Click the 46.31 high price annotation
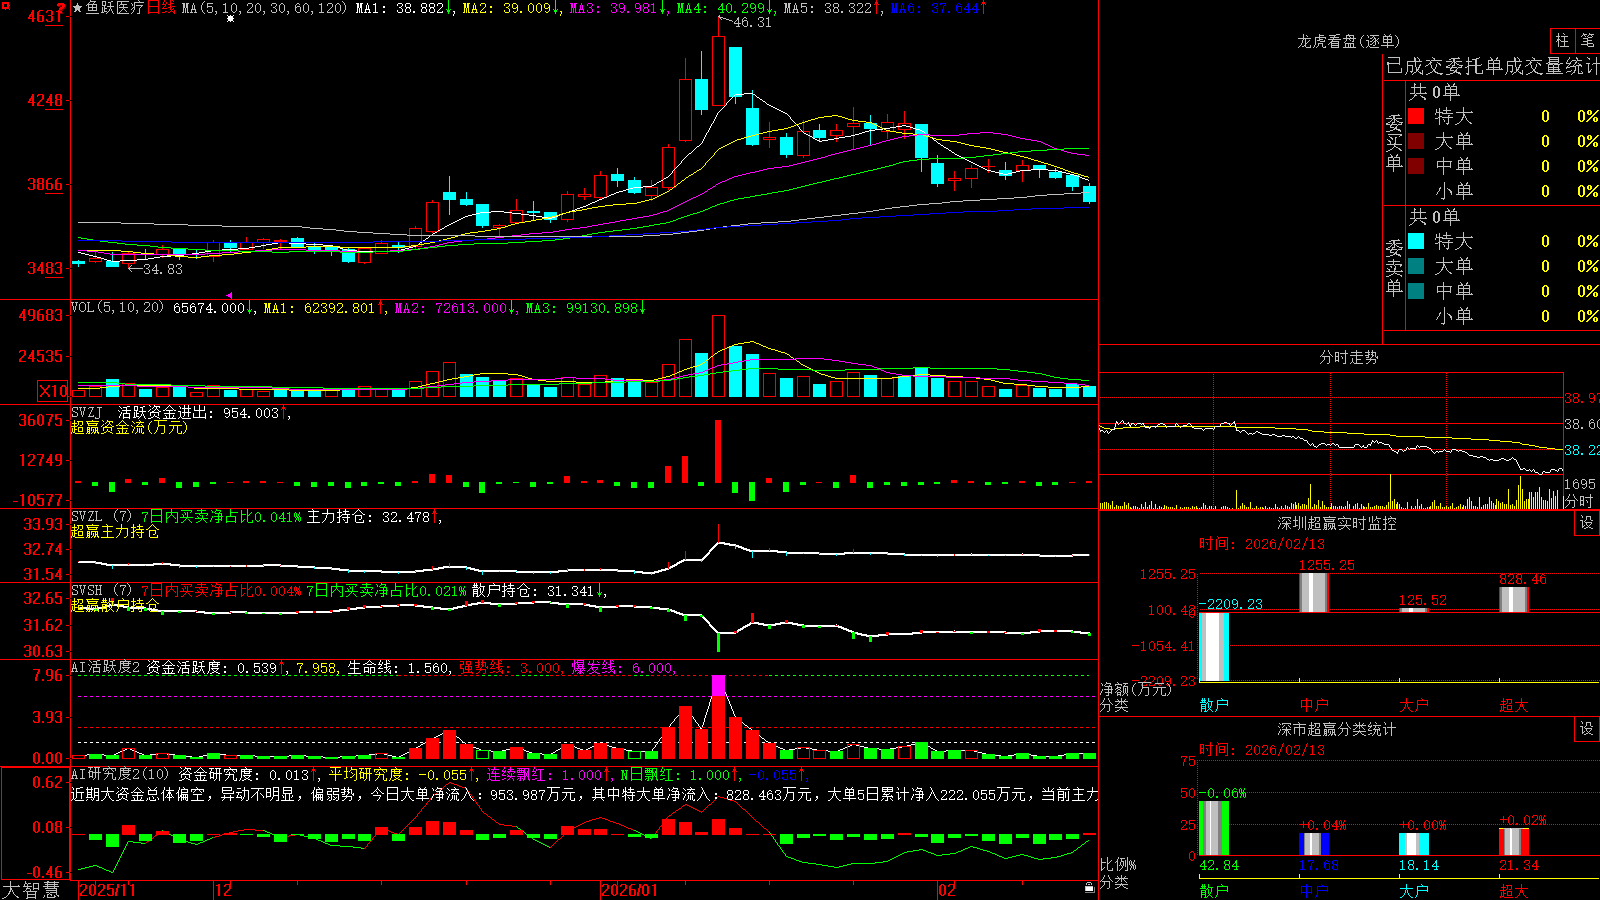 pyautogui.click(x=752, y=22)
